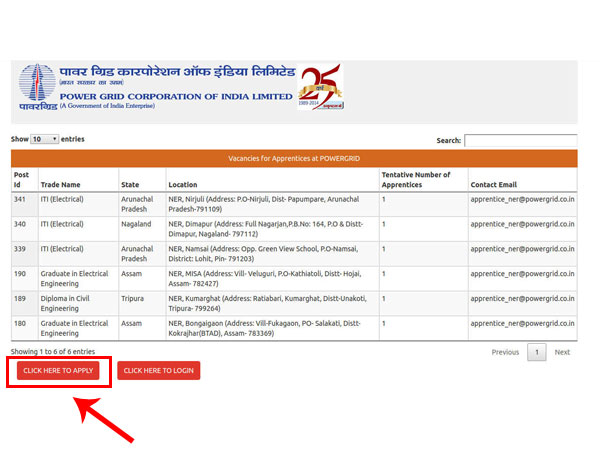Select page number 1
Viewport: 600px width, 450px height.
[536, 352]
